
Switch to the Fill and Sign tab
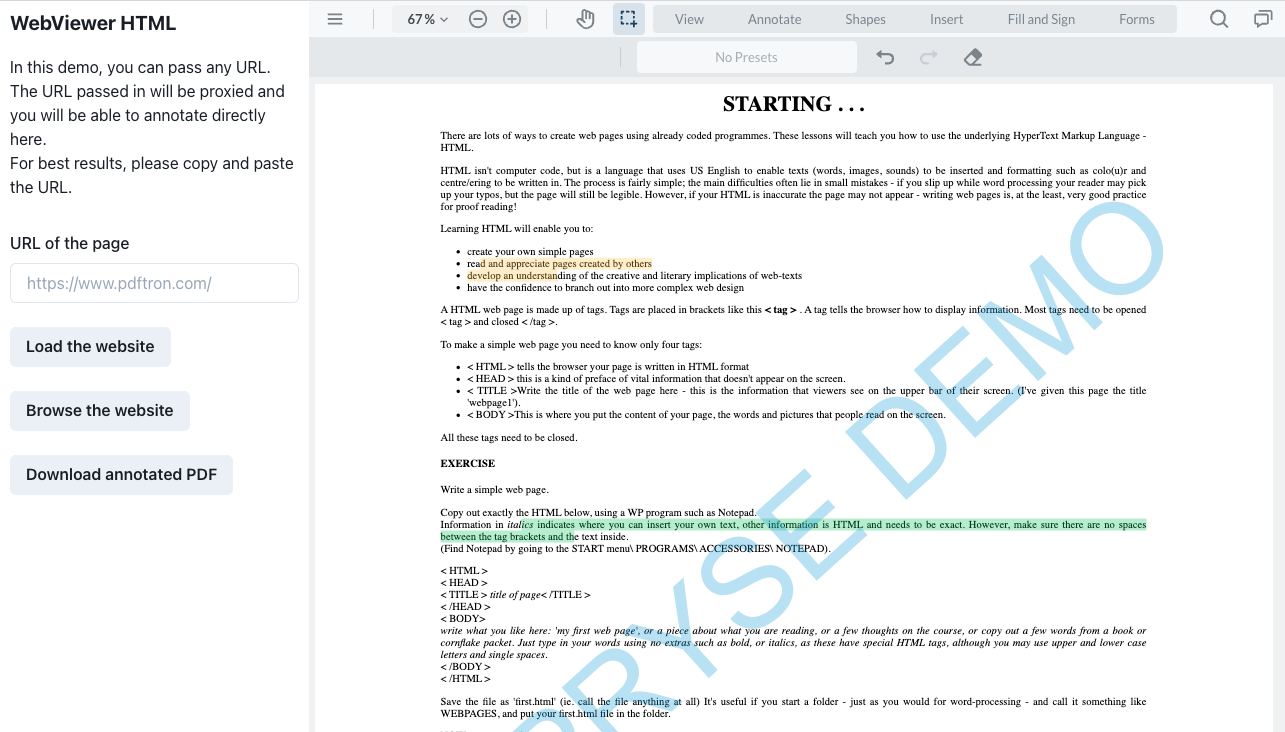point(1041,19)
